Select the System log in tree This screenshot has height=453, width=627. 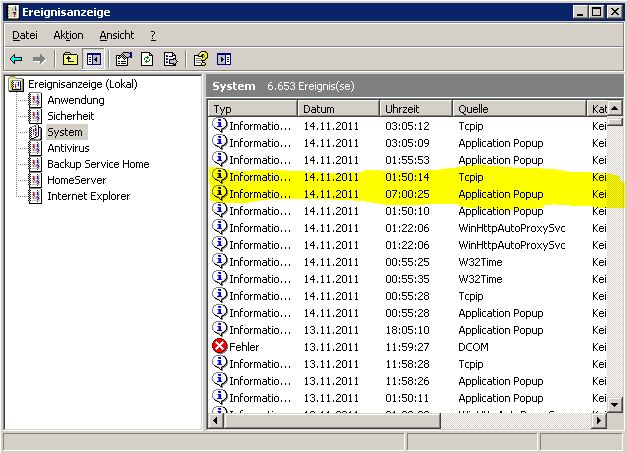point(65,132)
